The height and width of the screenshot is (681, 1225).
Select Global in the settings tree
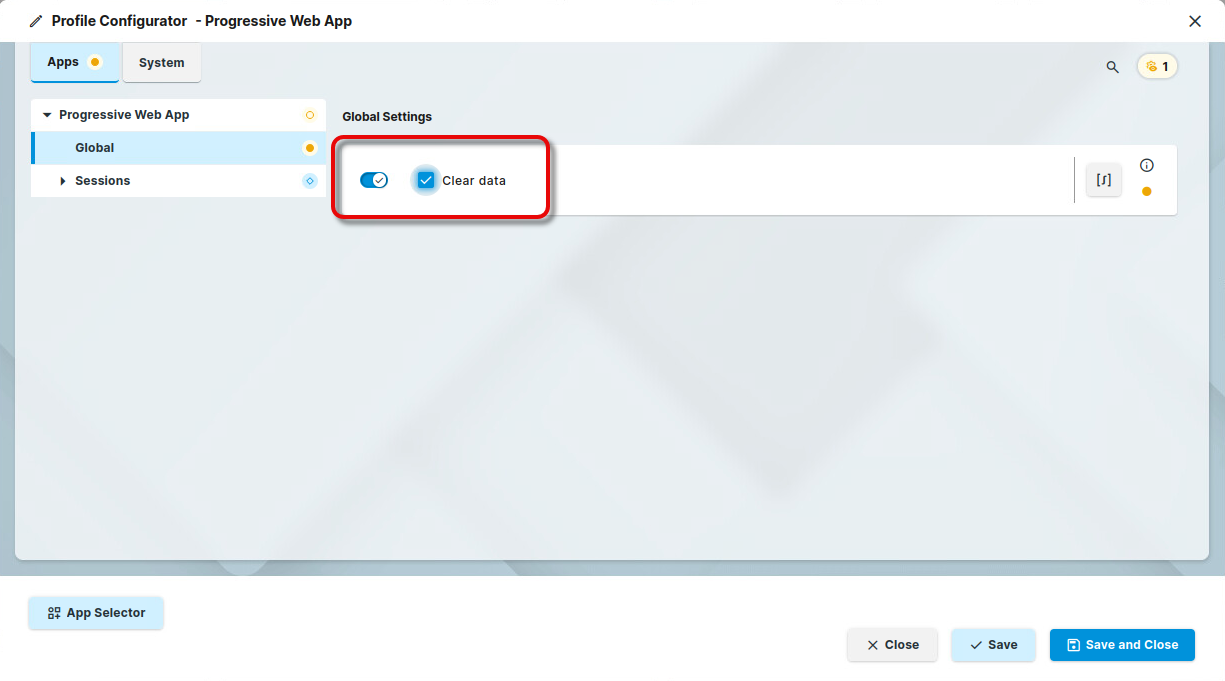click(x=95, y=148)
